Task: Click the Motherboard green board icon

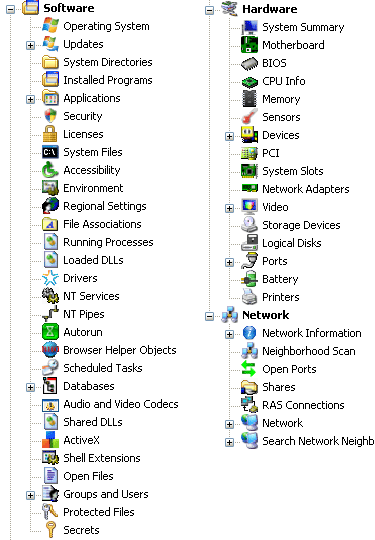Action: pyautogui.click(x=250, y=45)
